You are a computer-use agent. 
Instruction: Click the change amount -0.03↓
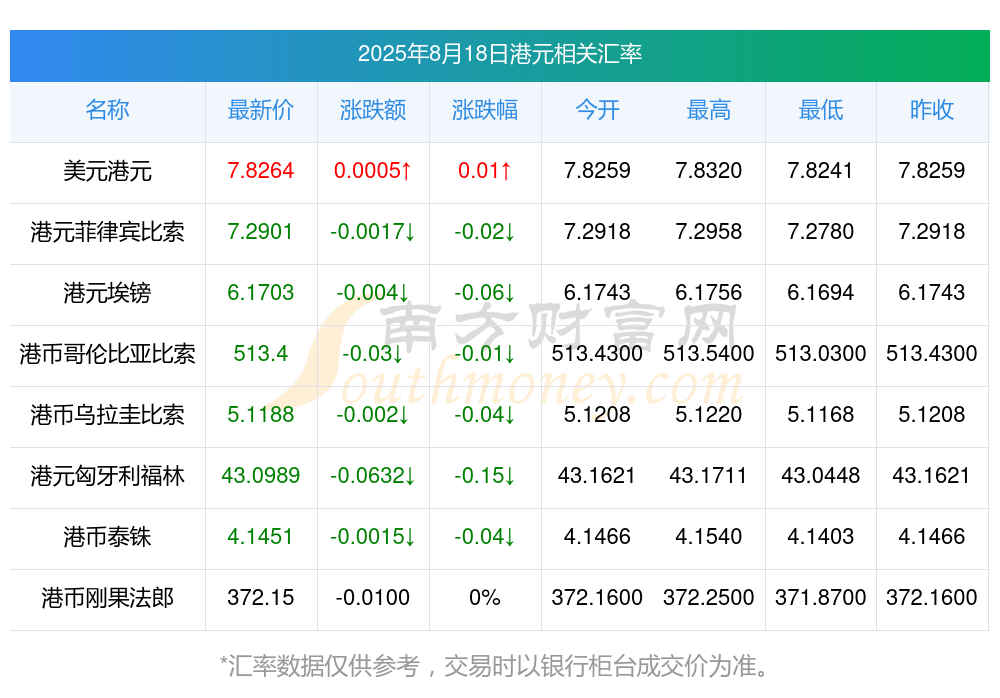[372, 353]
